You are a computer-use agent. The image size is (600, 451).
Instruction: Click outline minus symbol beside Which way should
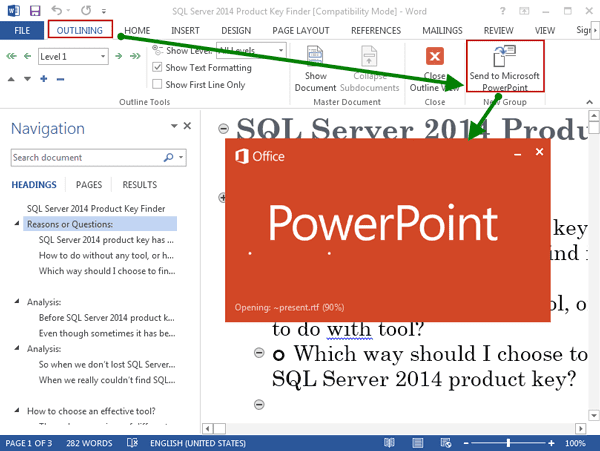[259, 352]
